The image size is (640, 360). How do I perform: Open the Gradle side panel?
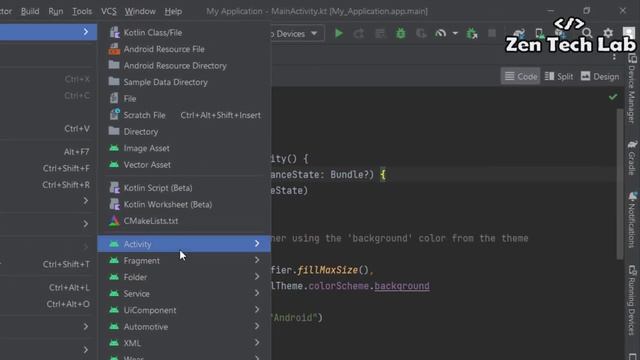tap(632, 158)
